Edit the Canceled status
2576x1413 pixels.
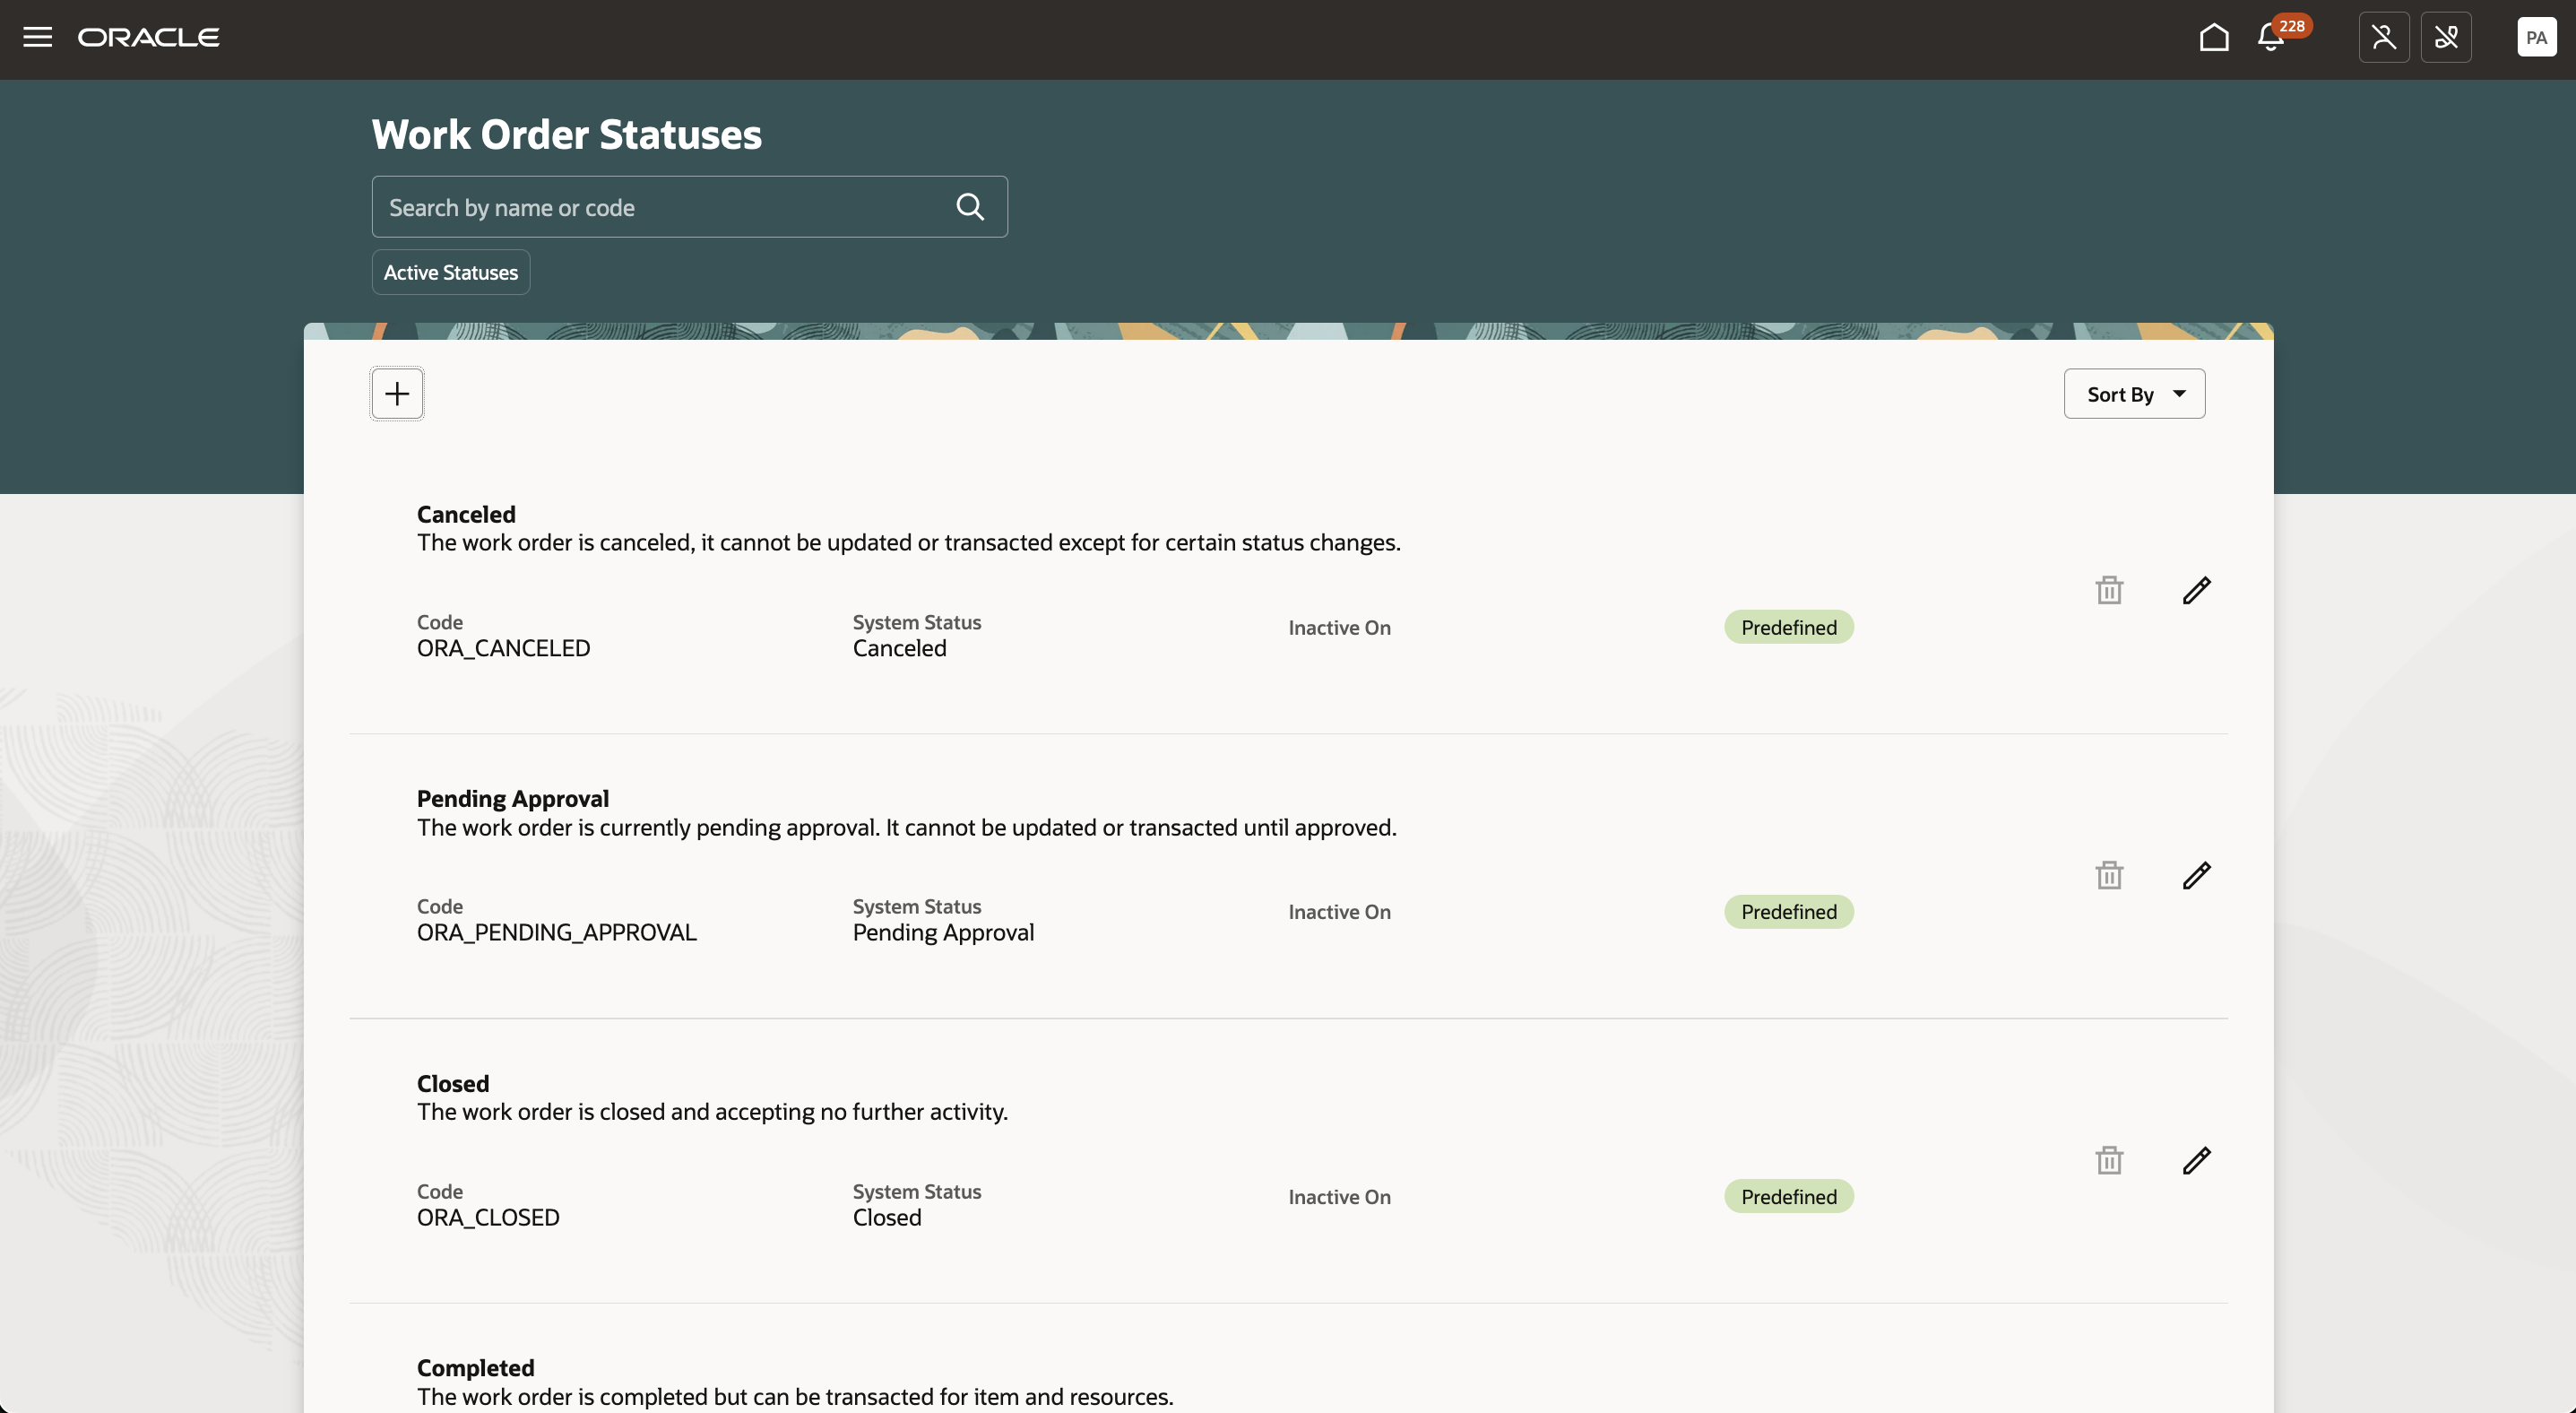[2196, 590]
